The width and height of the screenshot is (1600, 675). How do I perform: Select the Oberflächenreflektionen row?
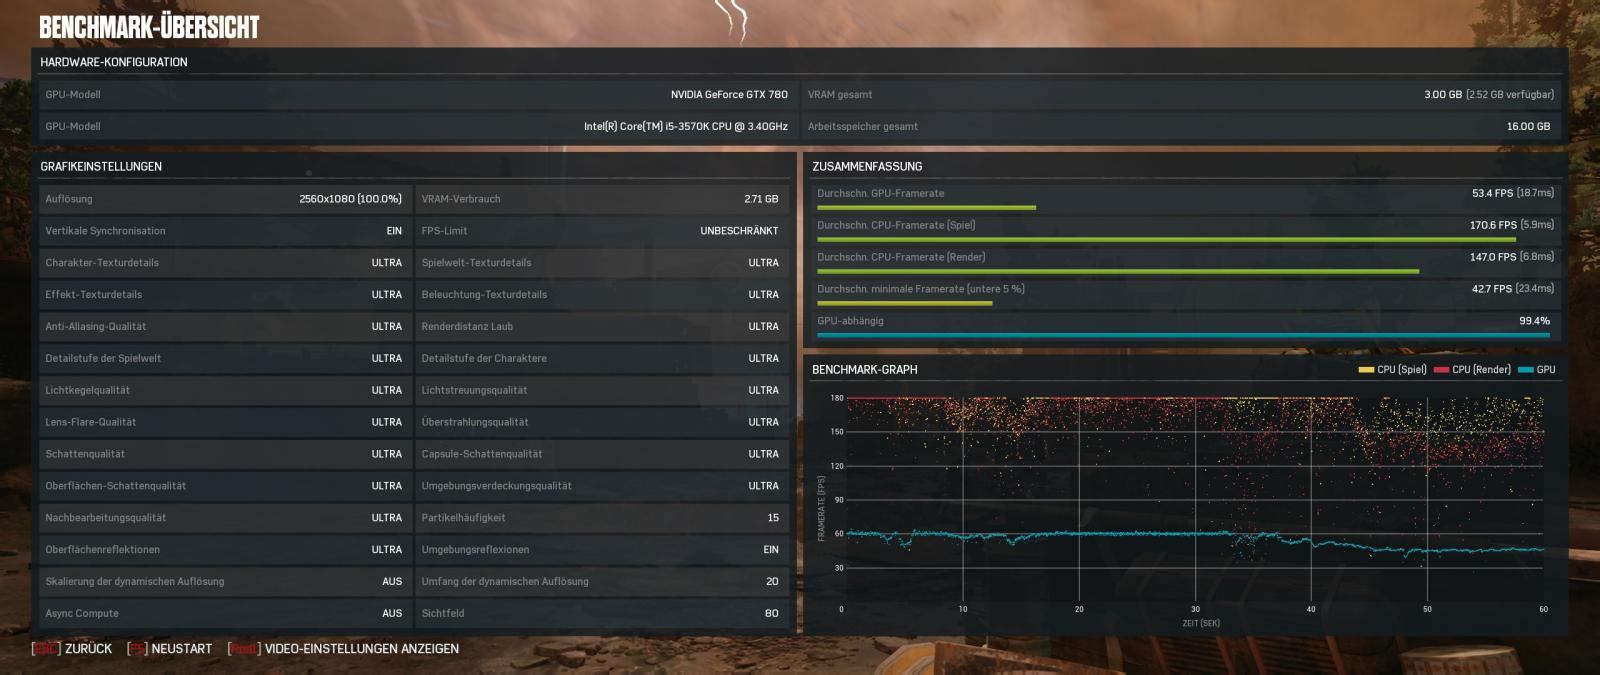pyautogui.click(x=224, y=551)
